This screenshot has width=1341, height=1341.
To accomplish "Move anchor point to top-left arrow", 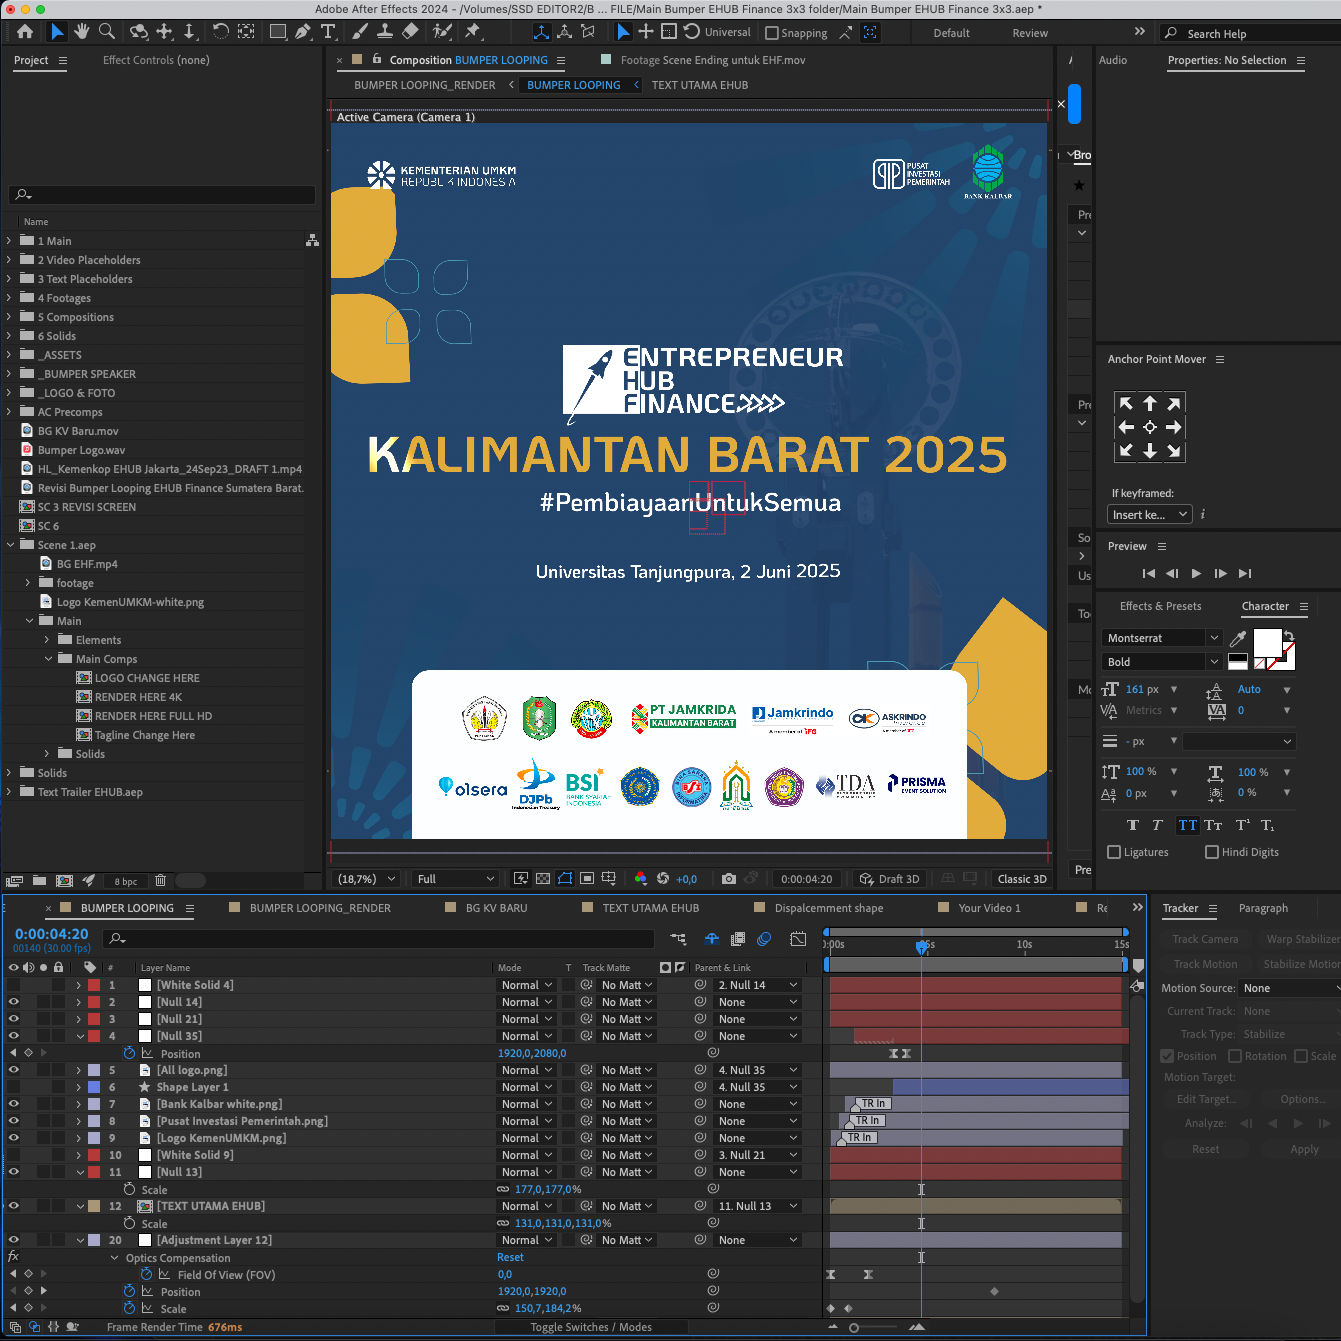I will (1126, 403).
